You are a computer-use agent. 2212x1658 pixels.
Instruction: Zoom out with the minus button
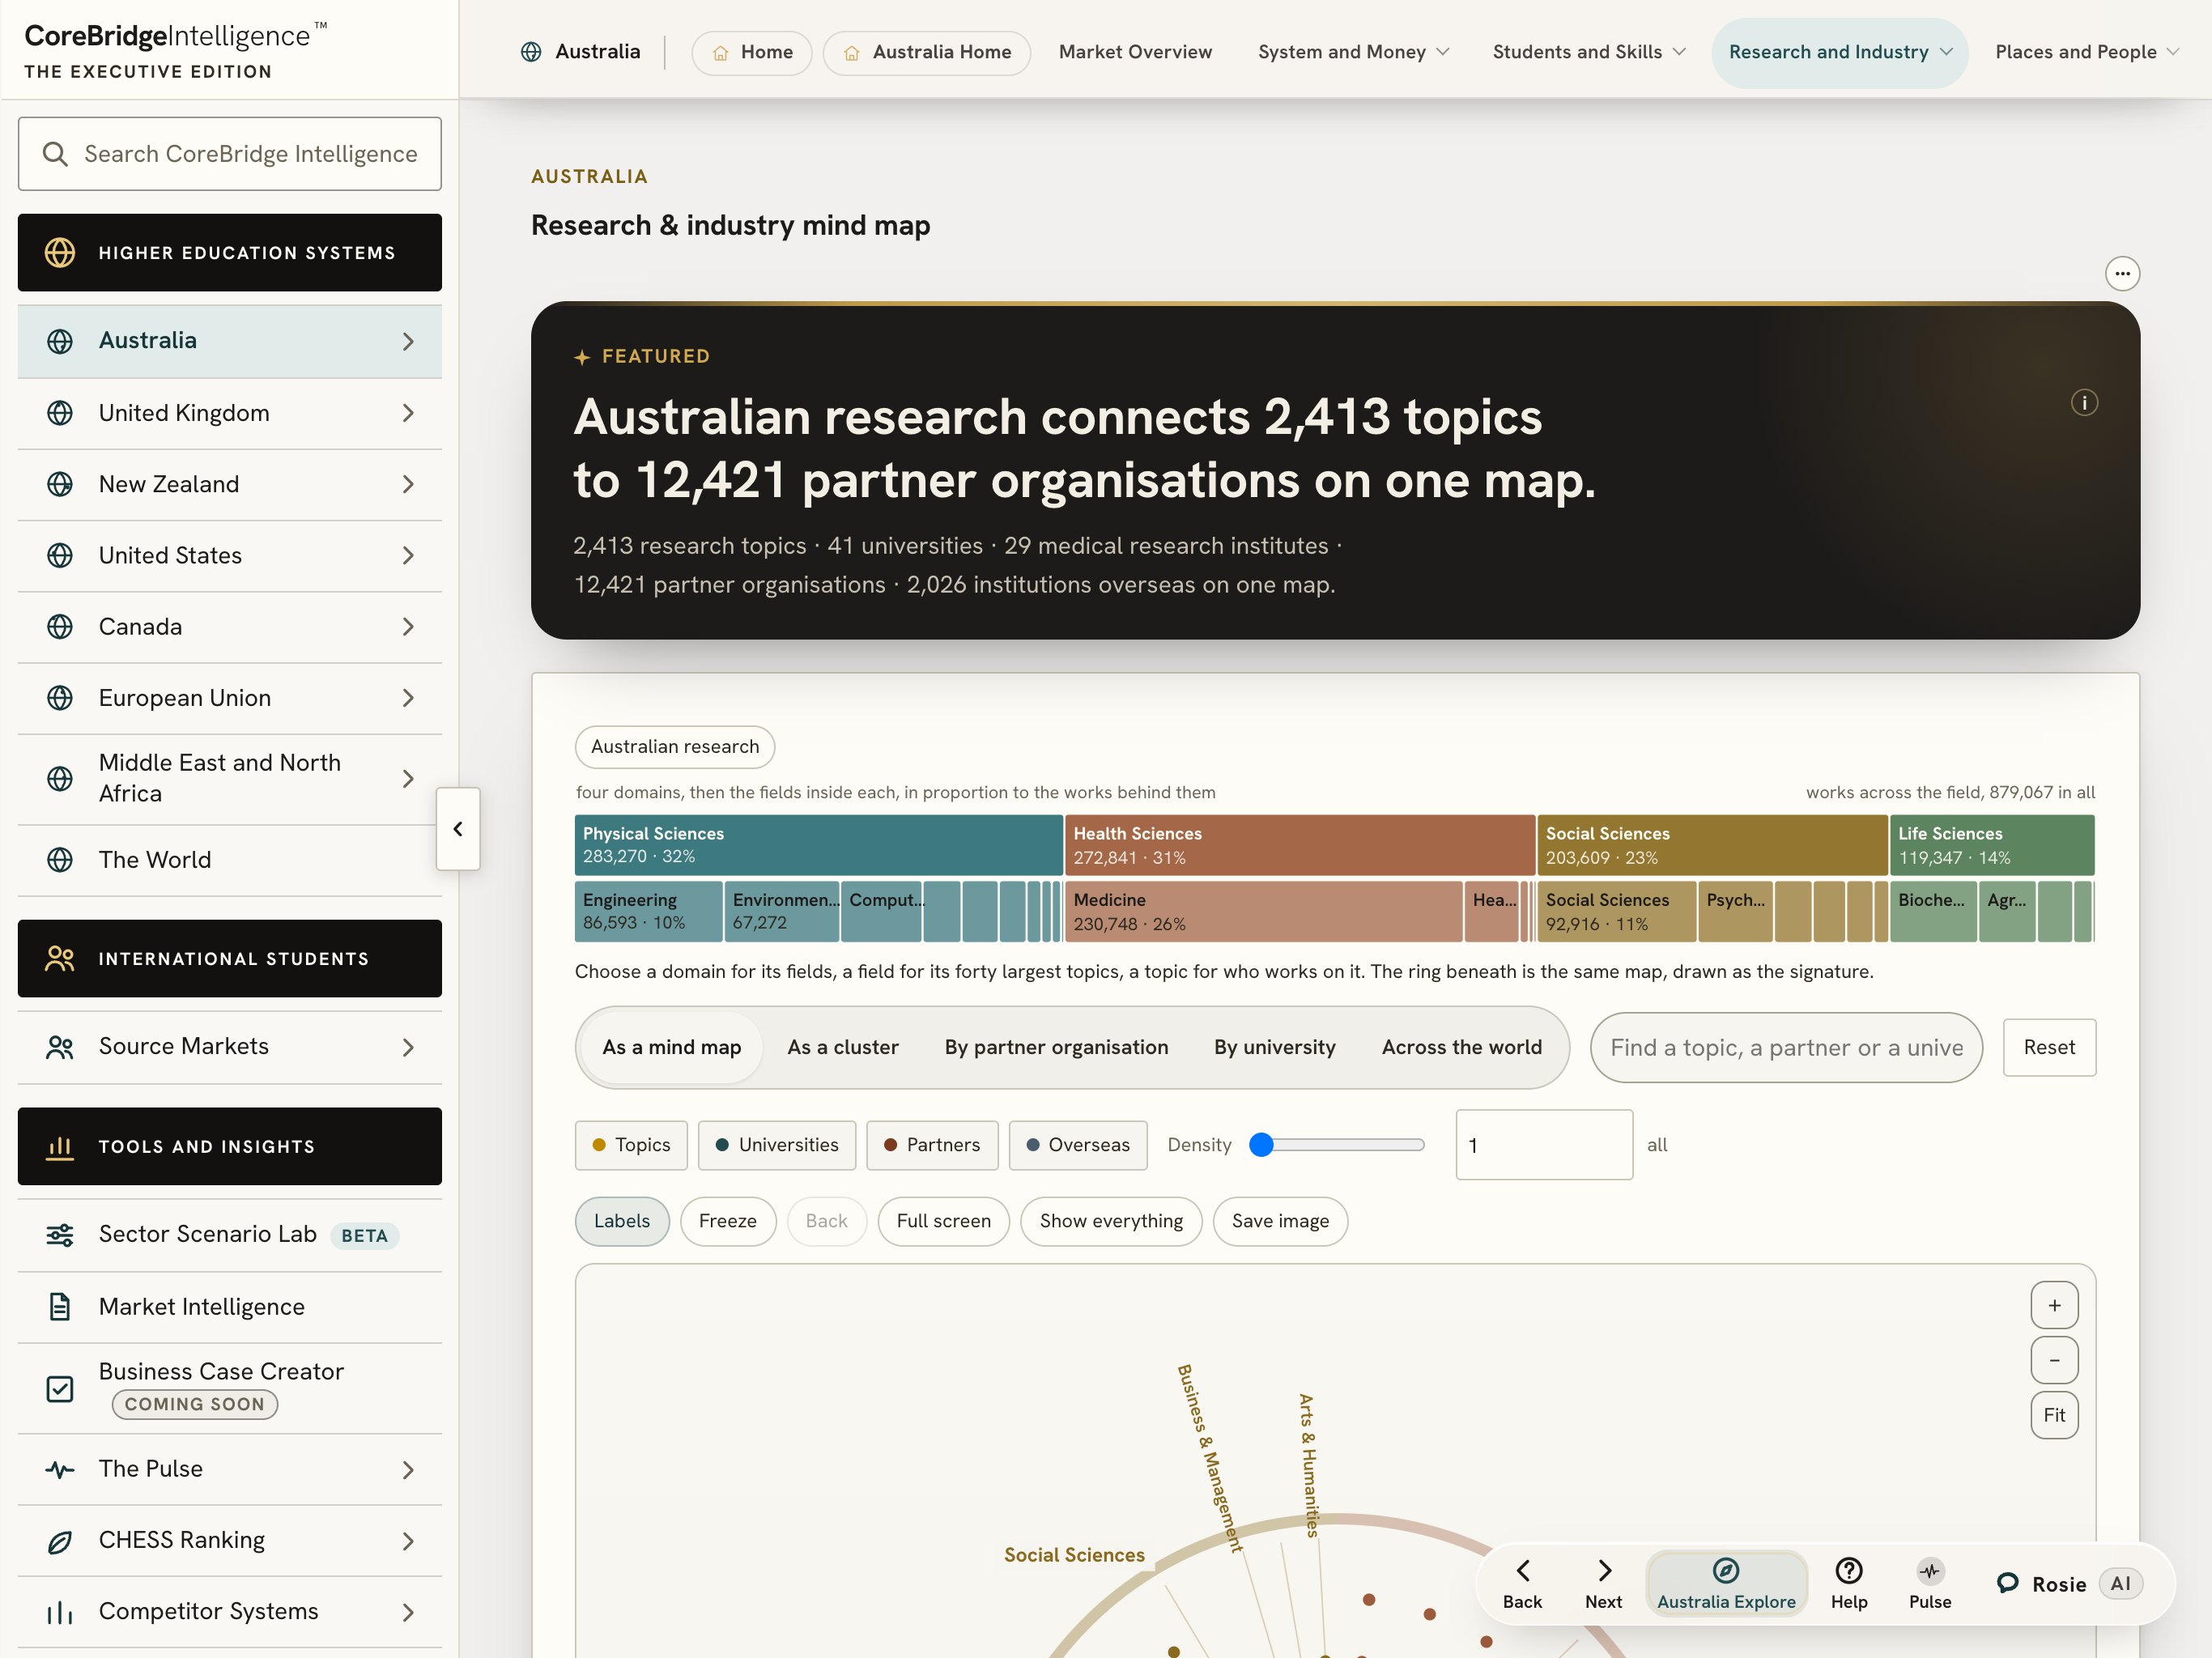pyautogui.click(x=2054, y=1361)
